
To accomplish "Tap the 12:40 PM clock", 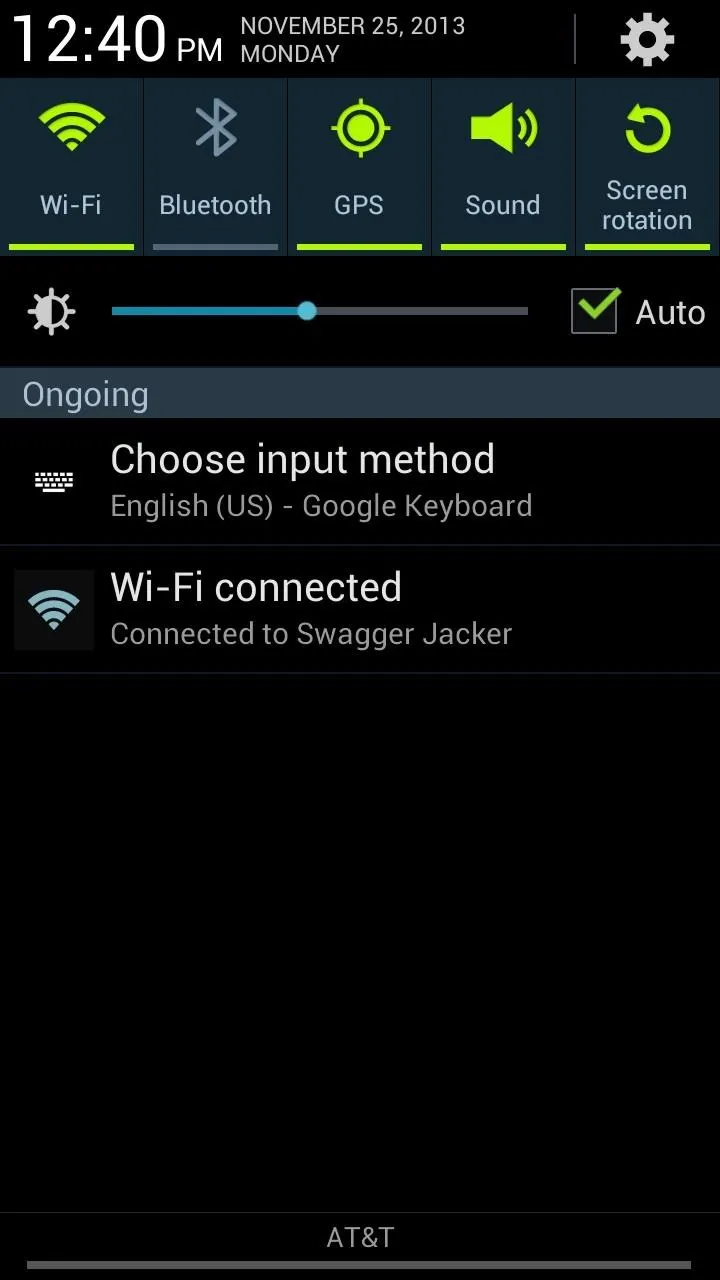I will (x=116, y=40).
